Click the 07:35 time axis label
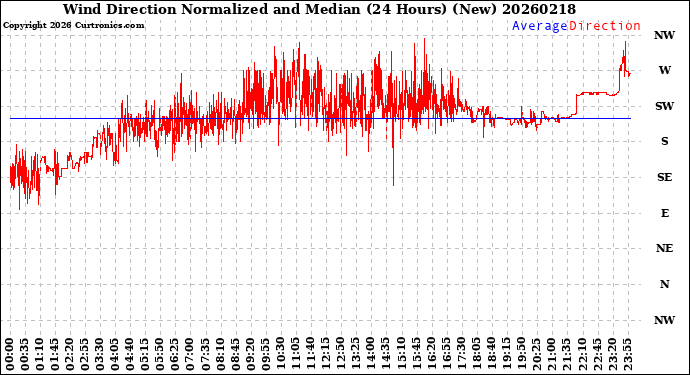This screenshot has height=375, width=690. 206,355
